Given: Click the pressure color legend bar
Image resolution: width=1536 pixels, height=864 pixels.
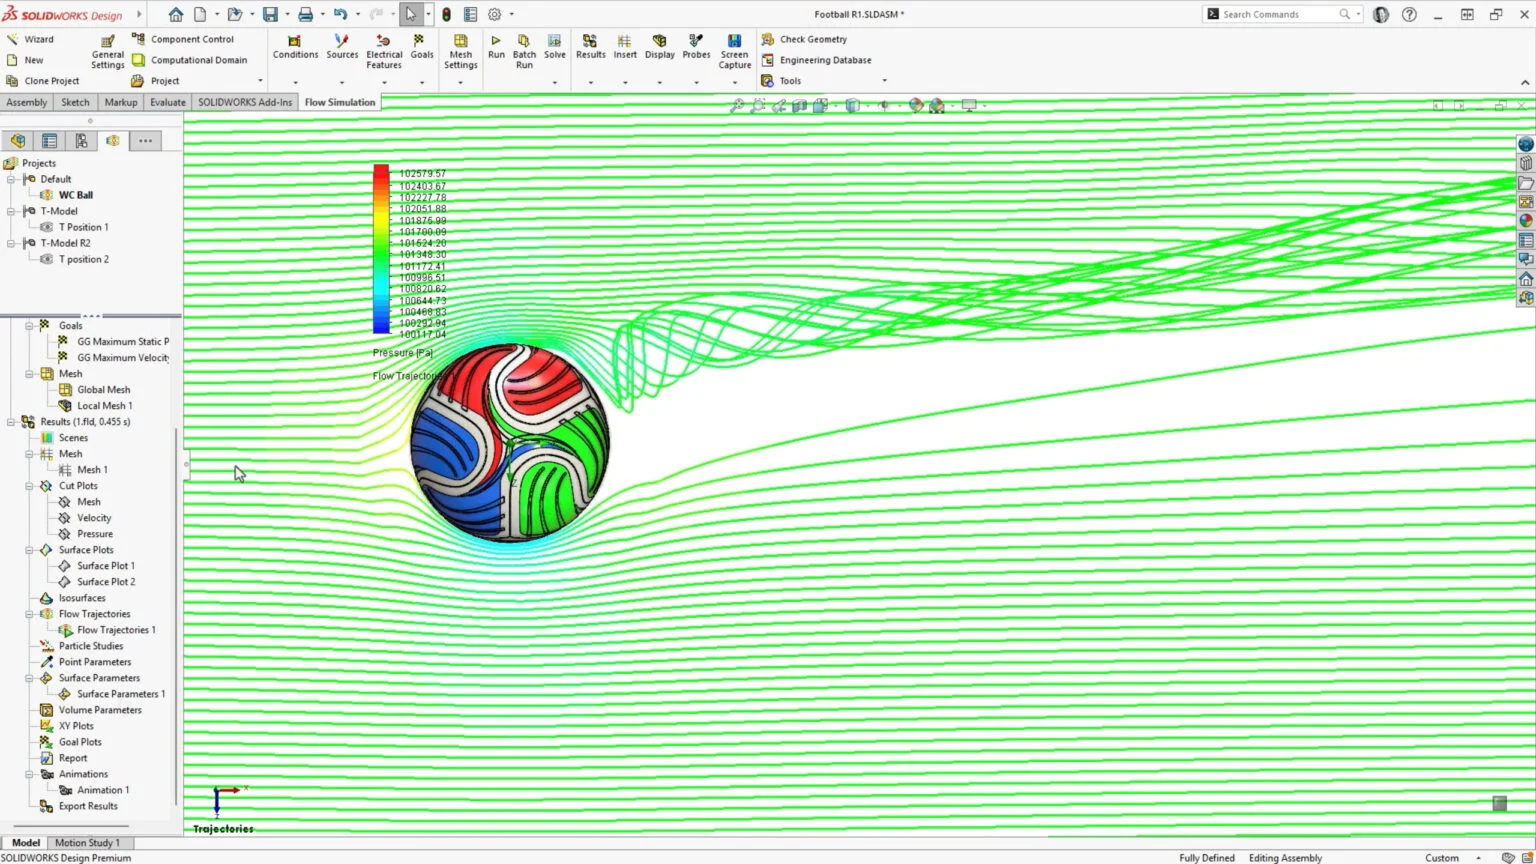Looking at the screenshot, I should pos(381,249).
